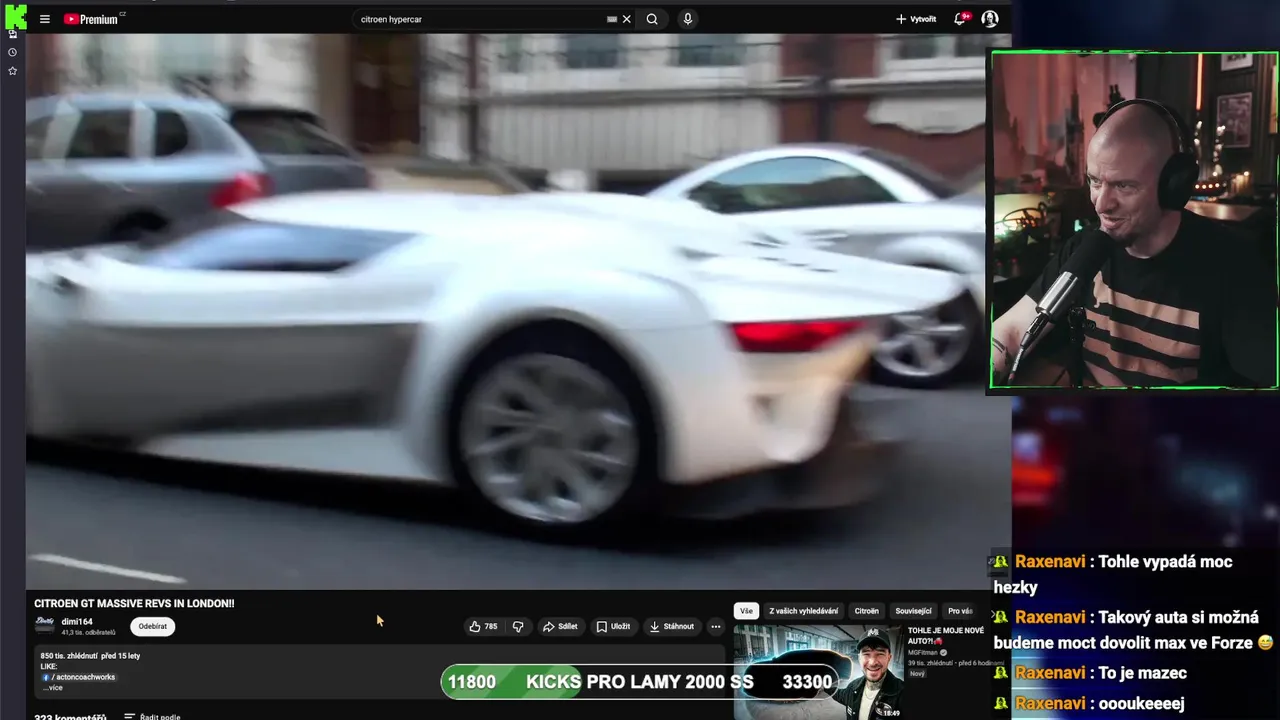
Task: Dislike the video with thumbs down
Action: click(x=518, y=626)
